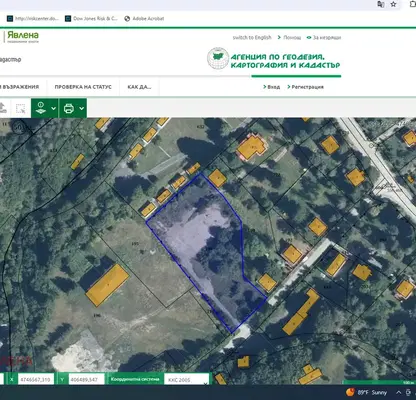This screenshot has width=416, height=400.
Task: Click switch to English link
Action: click(x=252, y=37)
